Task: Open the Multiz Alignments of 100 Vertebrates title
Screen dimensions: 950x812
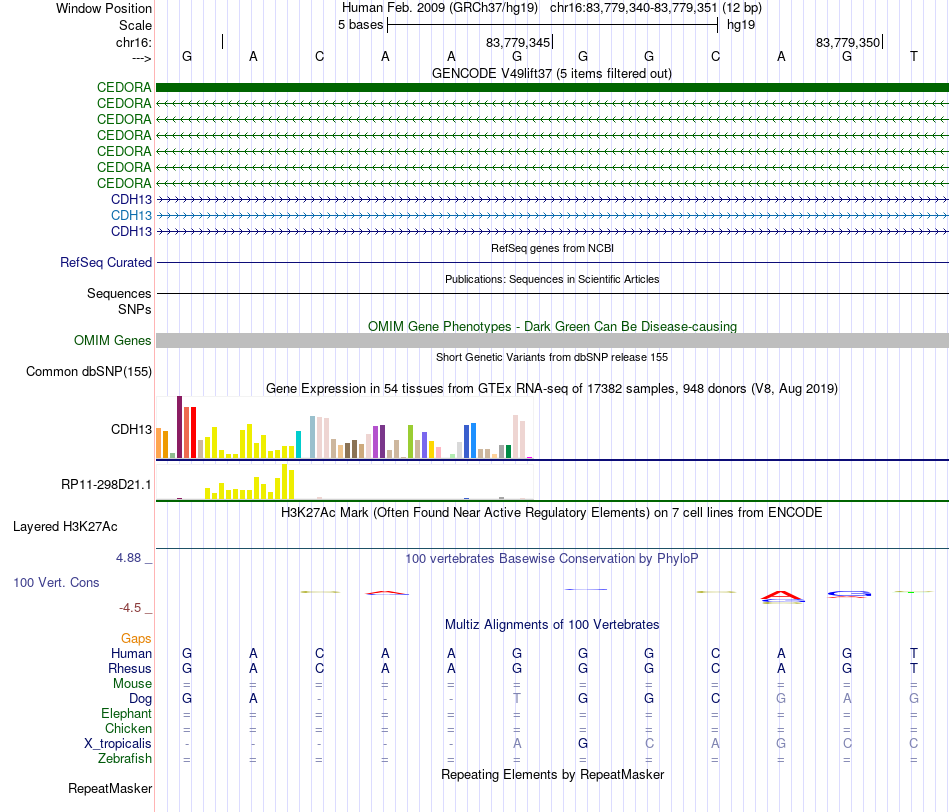Action: (552, 625)
